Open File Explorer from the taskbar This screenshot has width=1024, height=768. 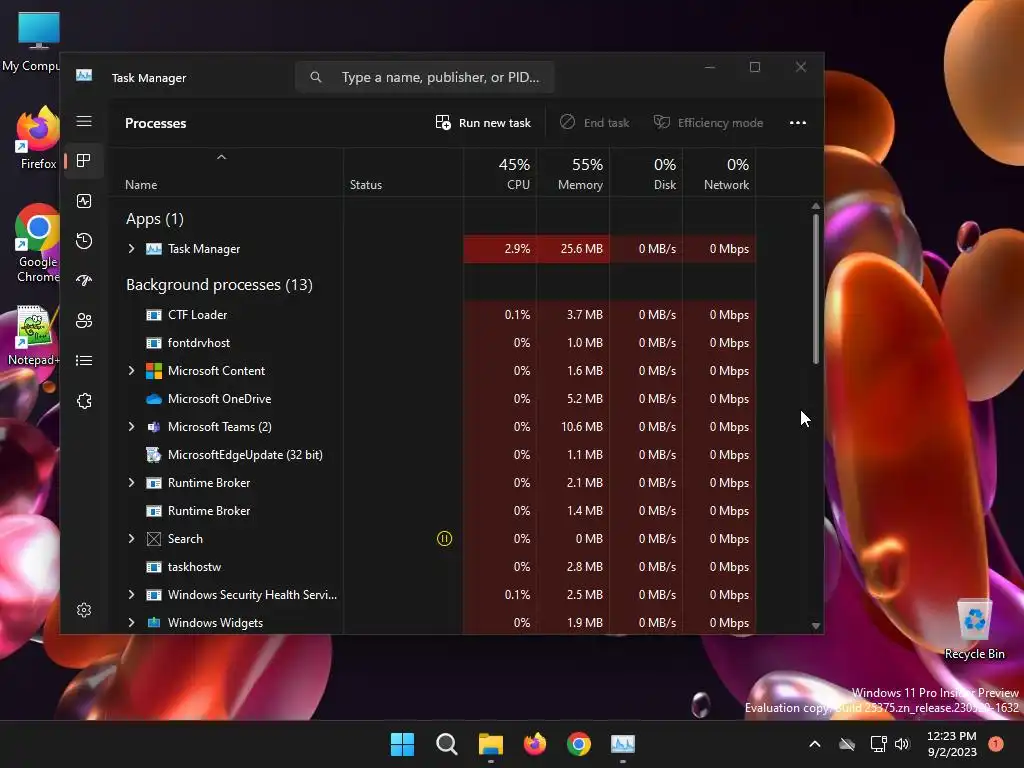[490, 744]
